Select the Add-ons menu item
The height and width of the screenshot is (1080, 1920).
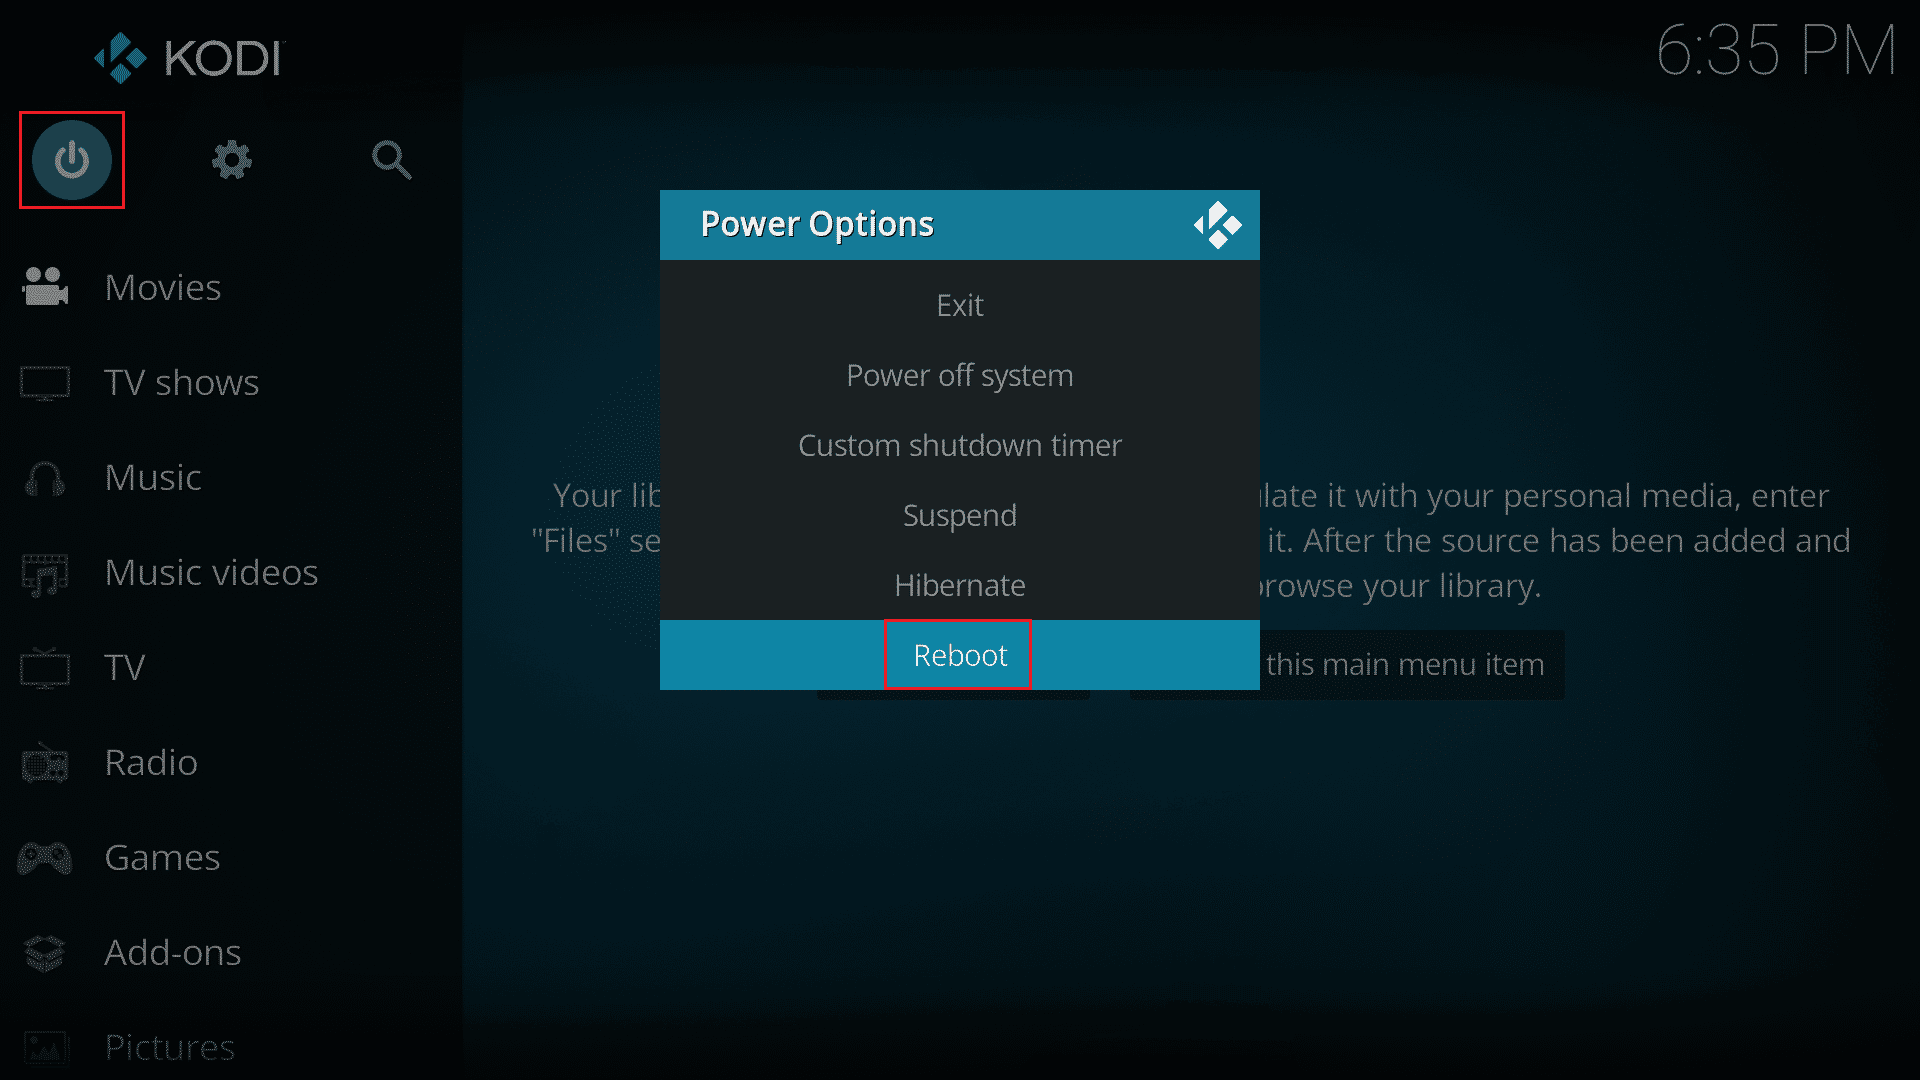tap(171, 951)
